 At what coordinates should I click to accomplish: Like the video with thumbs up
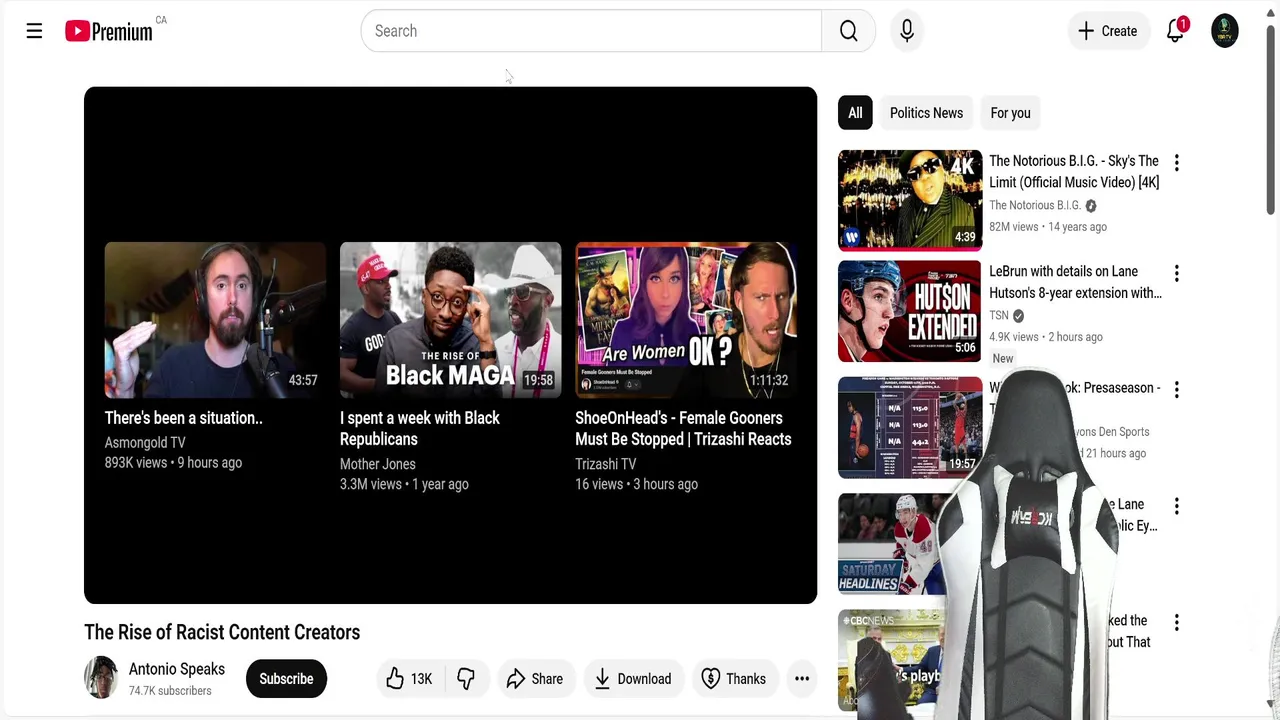(x=409, y=679)
